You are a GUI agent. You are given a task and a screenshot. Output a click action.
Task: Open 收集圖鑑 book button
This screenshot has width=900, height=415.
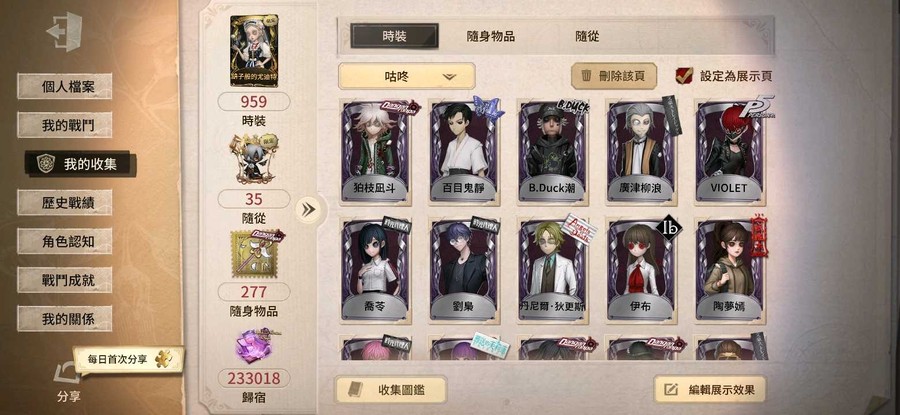tap(391, 390)
